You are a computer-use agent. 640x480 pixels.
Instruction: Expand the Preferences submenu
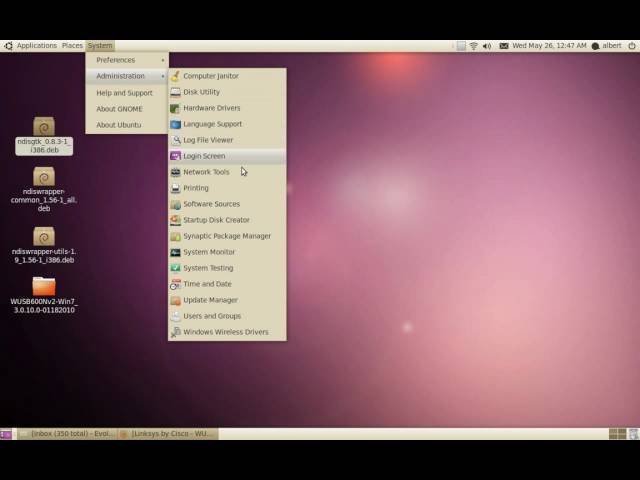[x=127, y=60]
